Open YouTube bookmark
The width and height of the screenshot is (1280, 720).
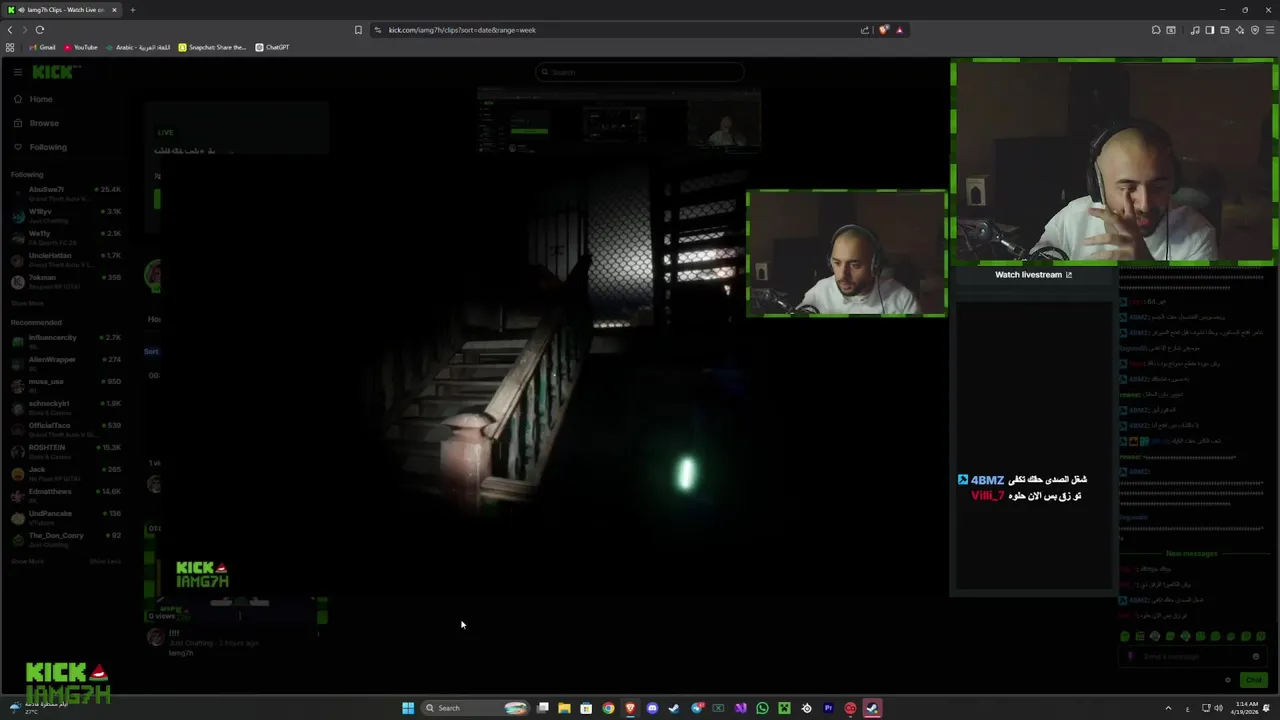click(80, 47)
